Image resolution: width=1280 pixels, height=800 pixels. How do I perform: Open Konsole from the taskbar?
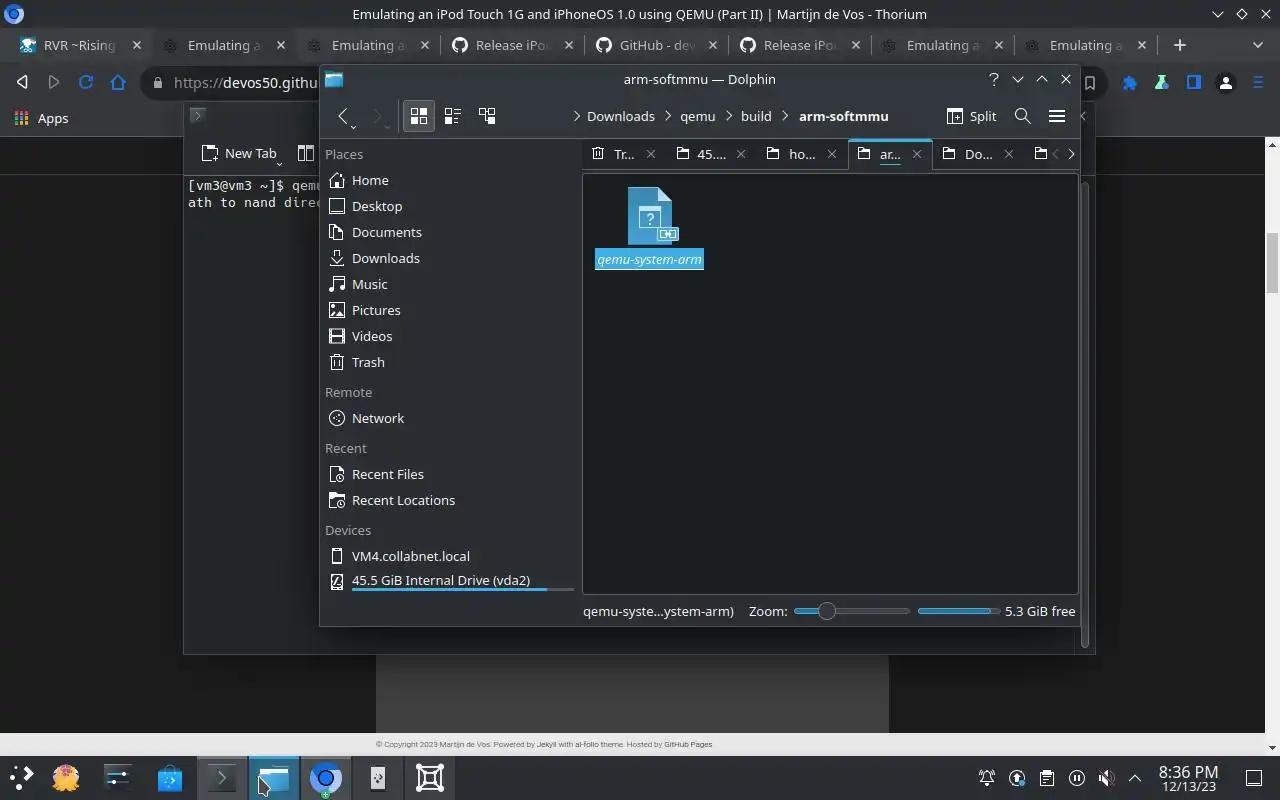pyautogui.click(x=221, y=777)
